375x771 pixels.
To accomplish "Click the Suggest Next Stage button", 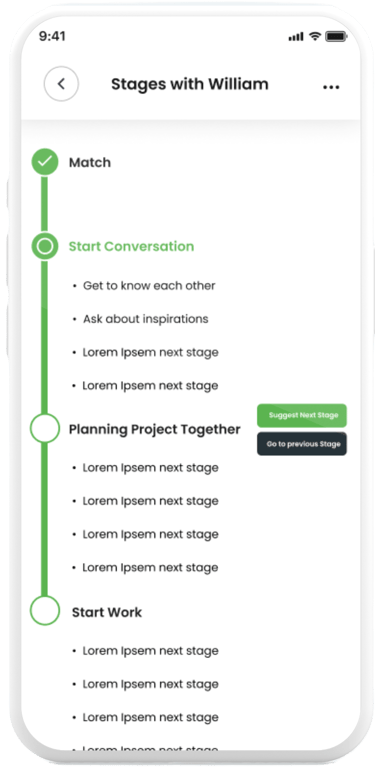I will click(x=302, y=415).
